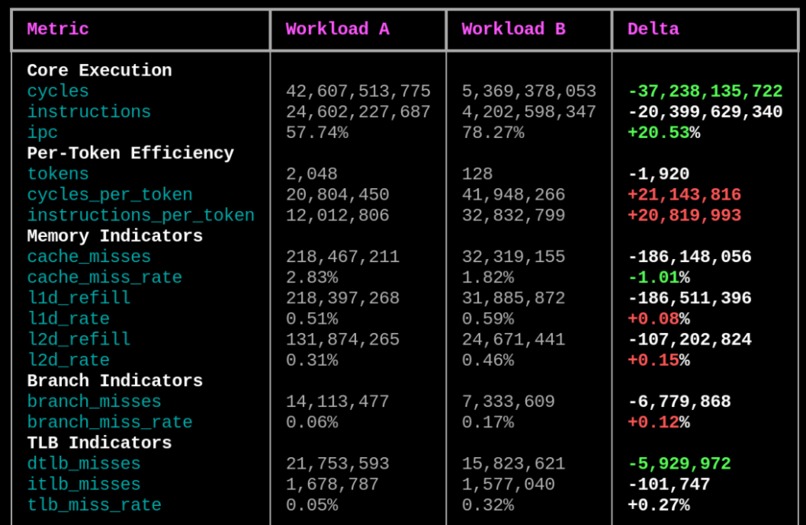This screenshot has height=525, width=806.
Task: Click the tlb_miss_rate delta +0.27%
Action: (658, 505)
